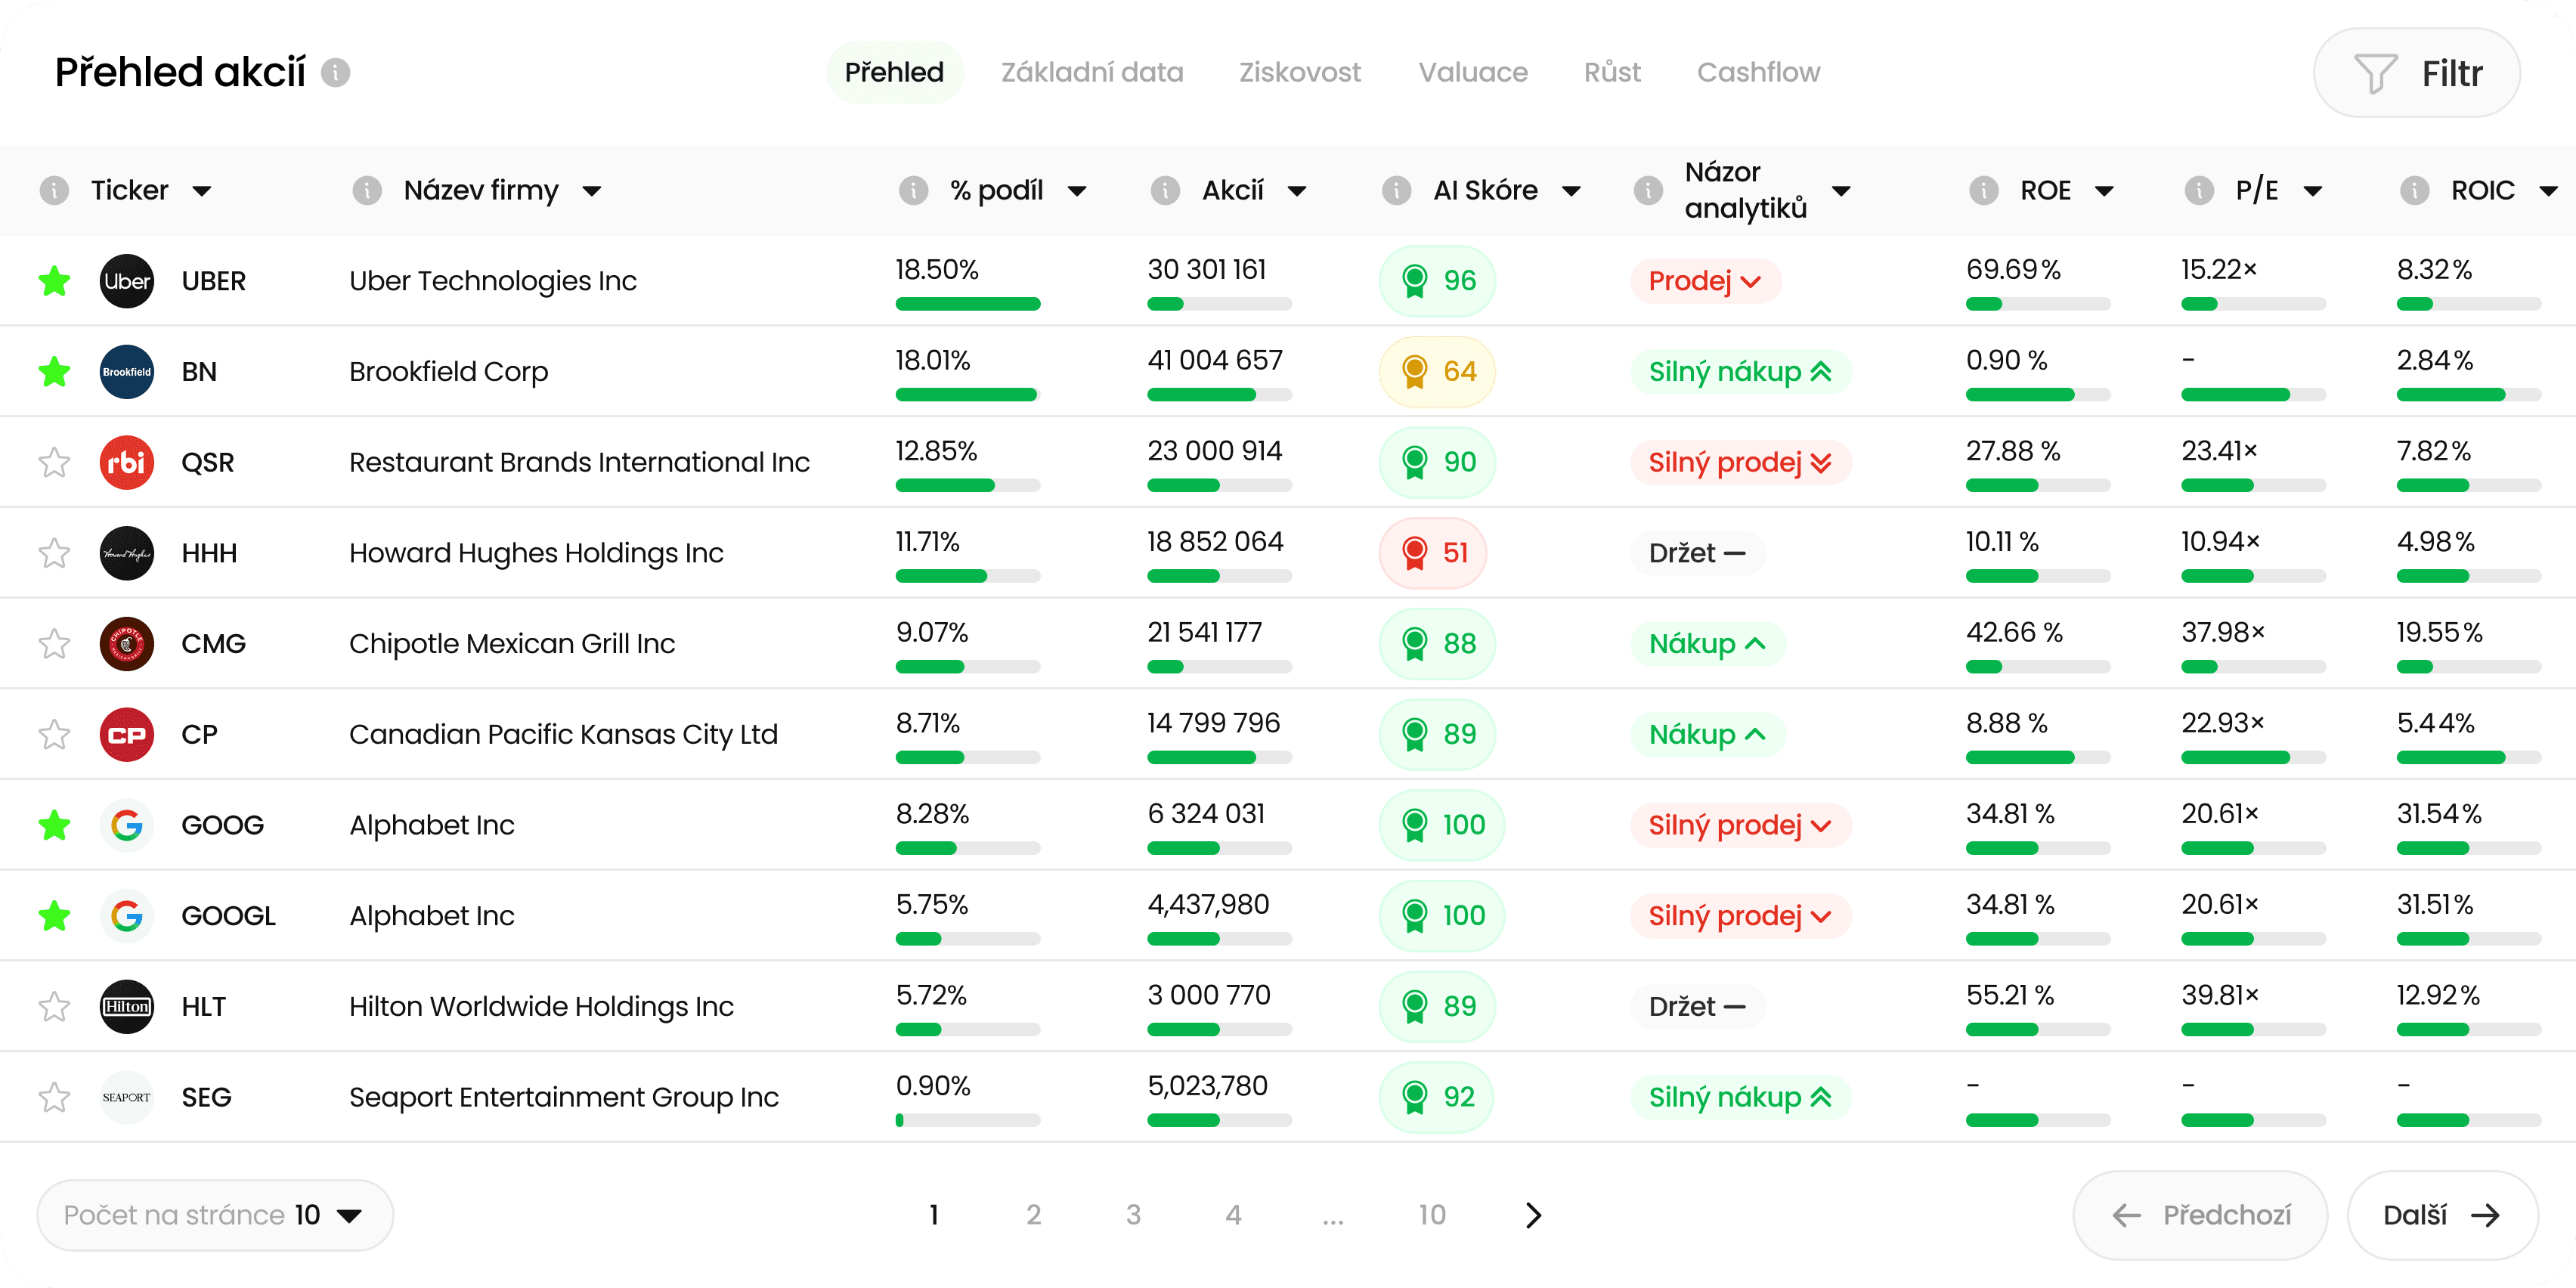Click the info icon beside AI Skóre header
The width and height of the screenshot is (2576, 1288).
tap(1396, 190)
